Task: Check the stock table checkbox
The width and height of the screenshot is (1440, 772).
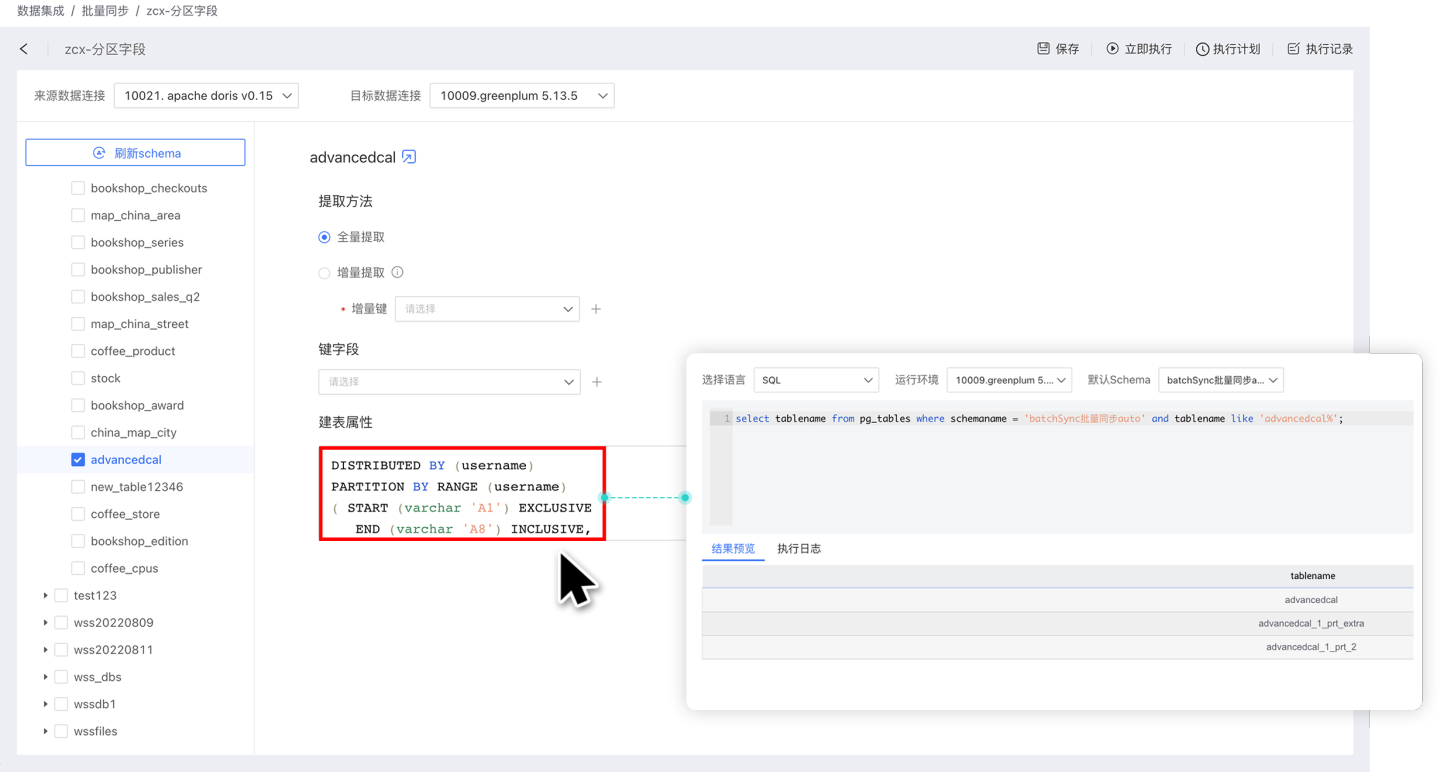Action: point(78,378)
